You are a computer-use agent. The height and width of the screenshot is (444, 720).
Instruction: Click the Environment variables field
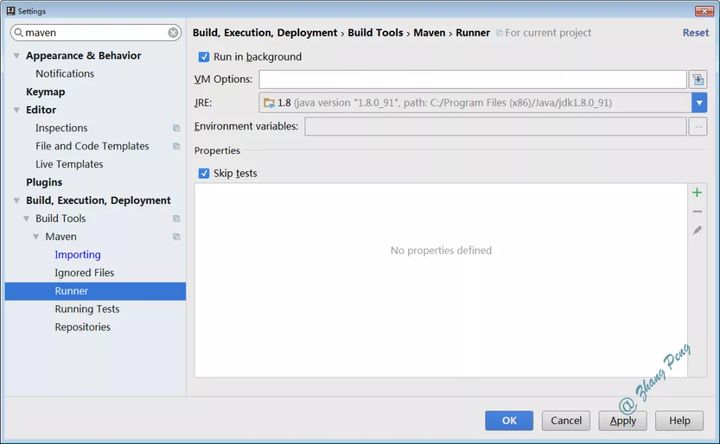click(495, 126)
